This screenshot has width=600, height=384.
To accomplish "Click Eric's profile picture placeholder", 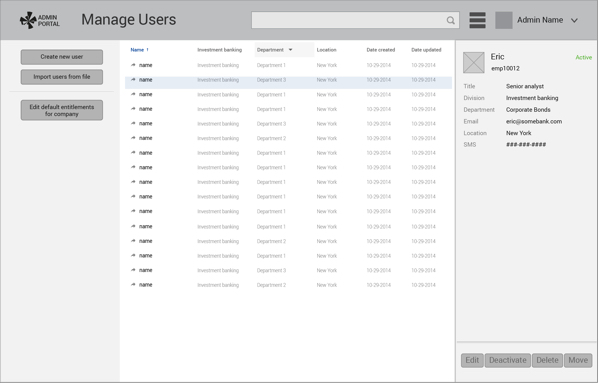I will click(473, 62).
